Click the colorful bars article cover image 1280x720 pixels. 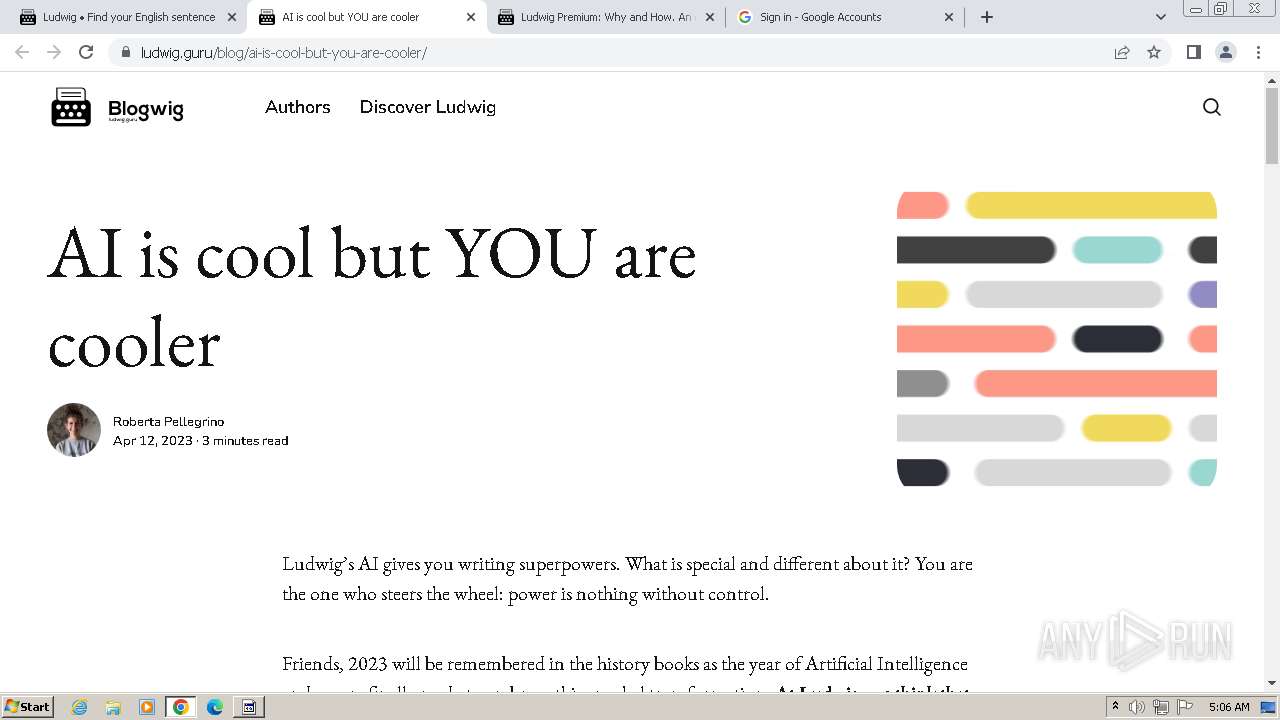coord(1057,339)
